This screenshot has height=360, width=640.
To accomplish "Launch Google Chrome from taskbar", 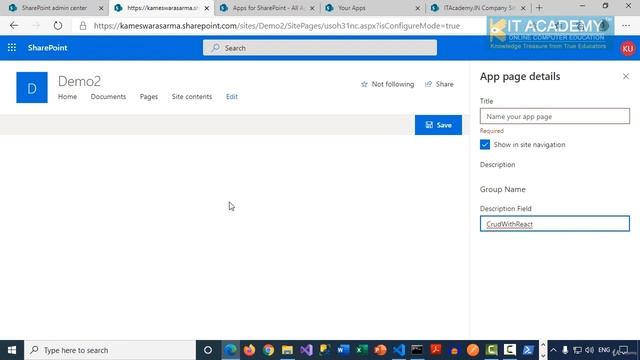I will 269,350.
